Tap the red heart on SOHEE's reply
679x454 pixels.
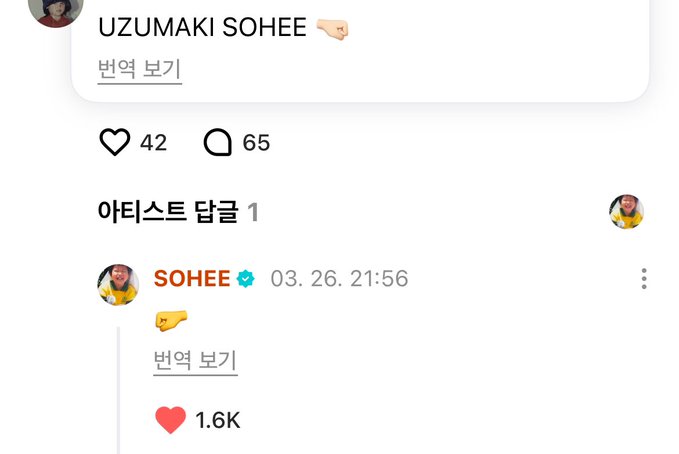point(171,420)
